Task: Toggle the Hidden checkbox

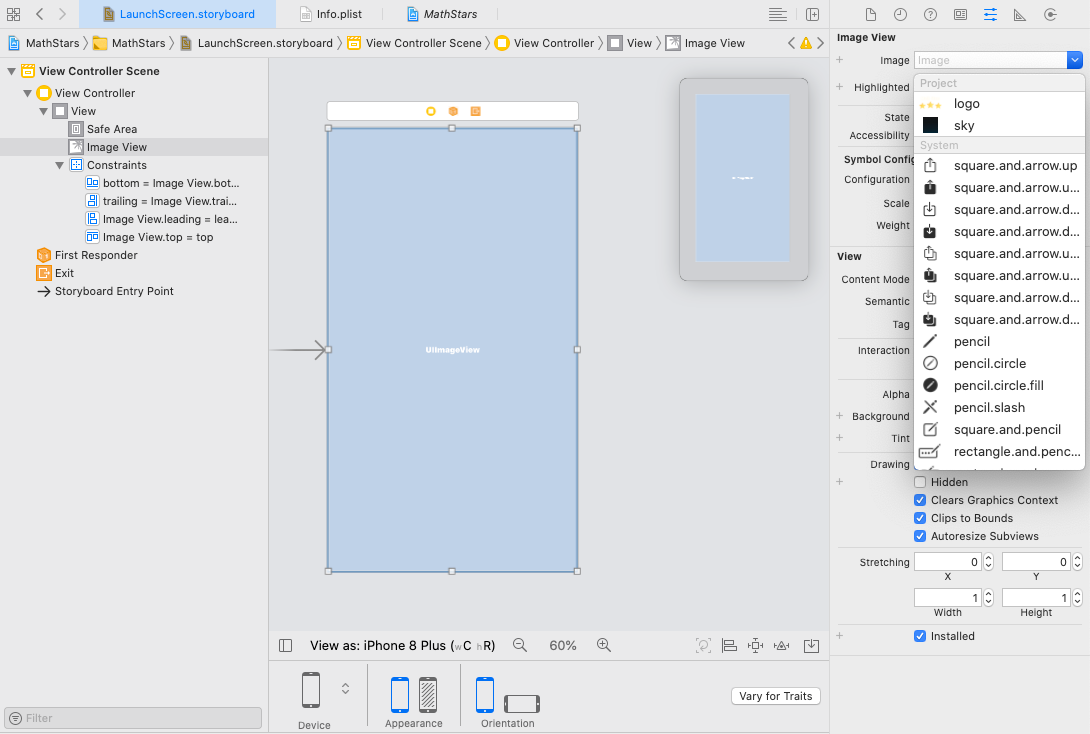Action: tap(920, 482)
